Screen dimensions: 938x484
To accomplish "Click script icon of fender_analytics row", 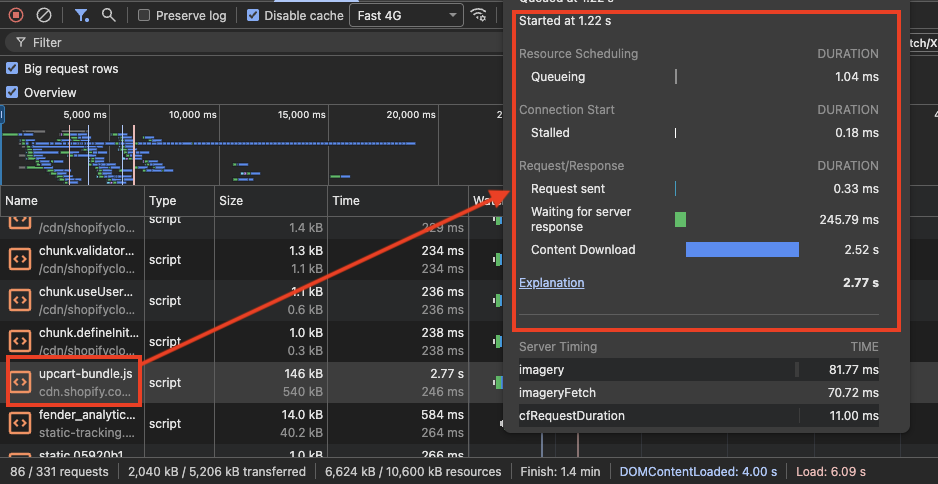I will (x=20, y=422).
